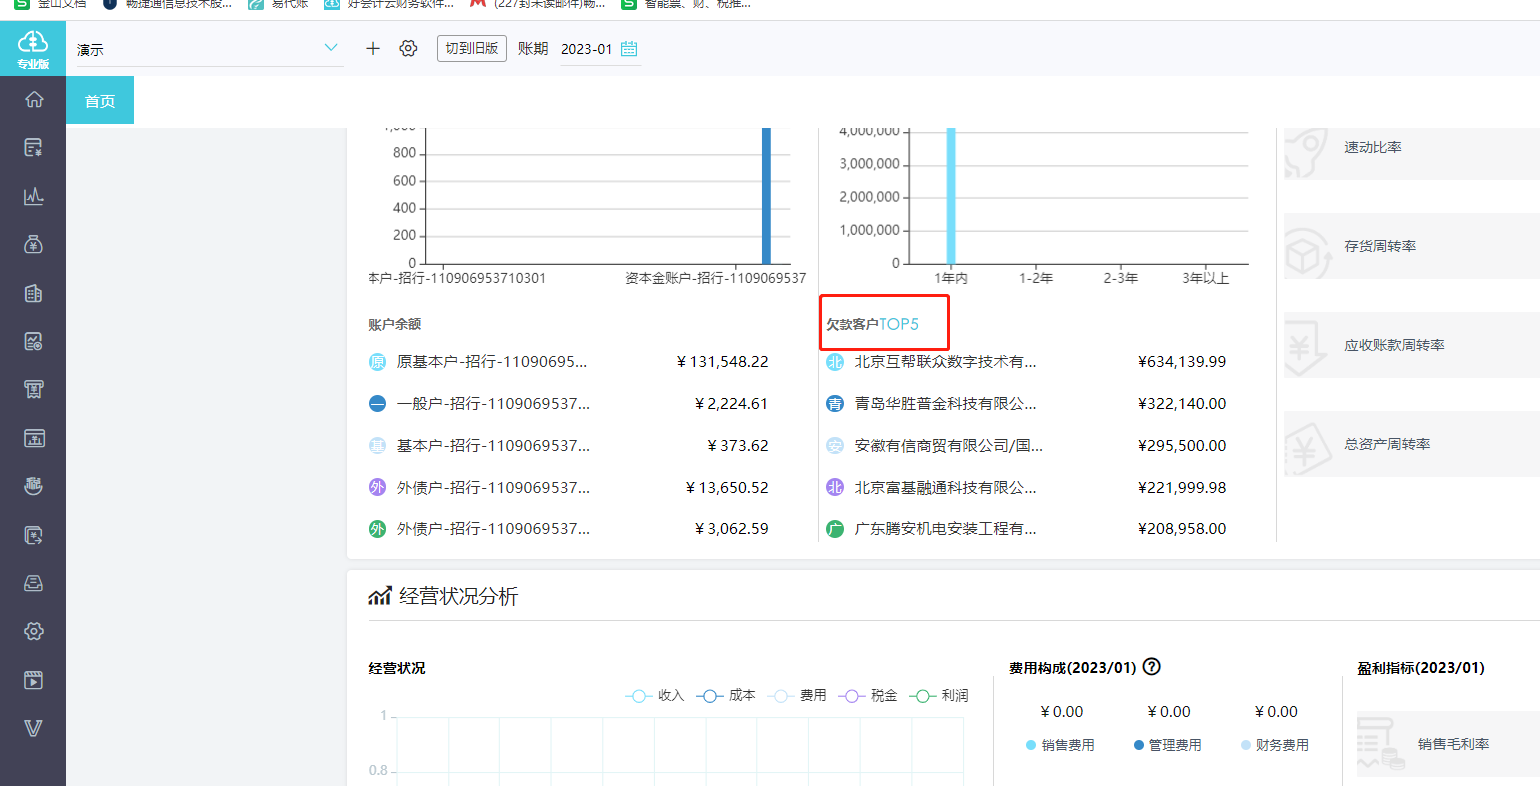
Task: Open the voucher icon in the sidebar
Action: pos(33,147)
